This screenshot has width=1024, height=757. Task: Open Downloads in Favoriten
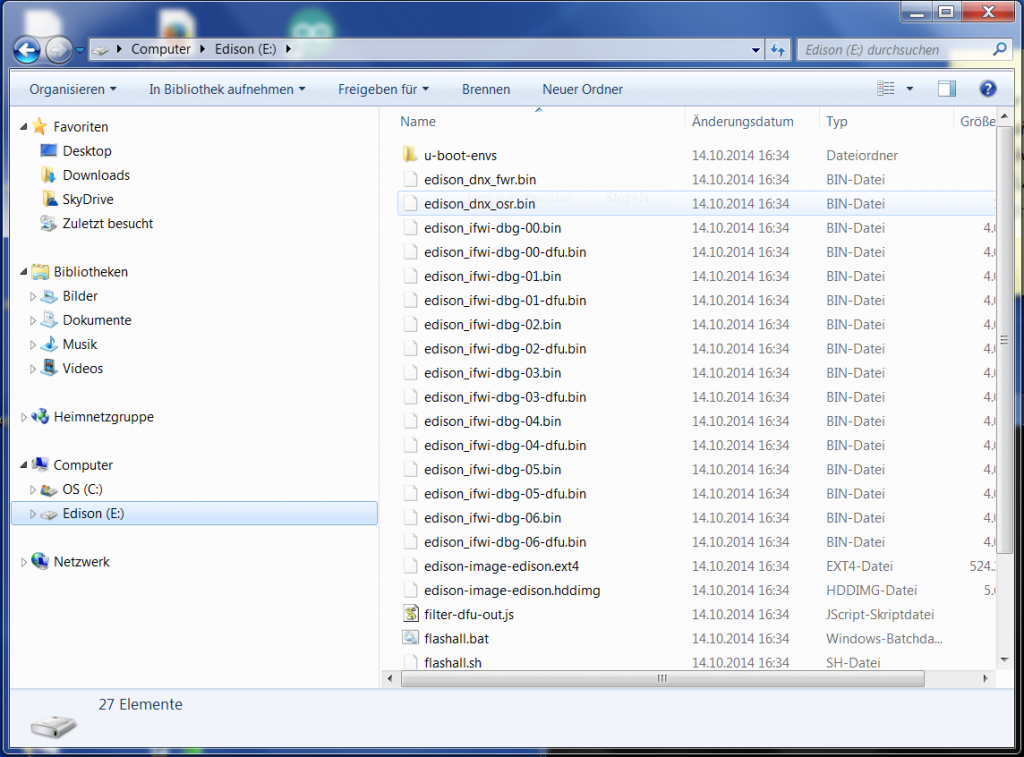click(x=96, y=175)
